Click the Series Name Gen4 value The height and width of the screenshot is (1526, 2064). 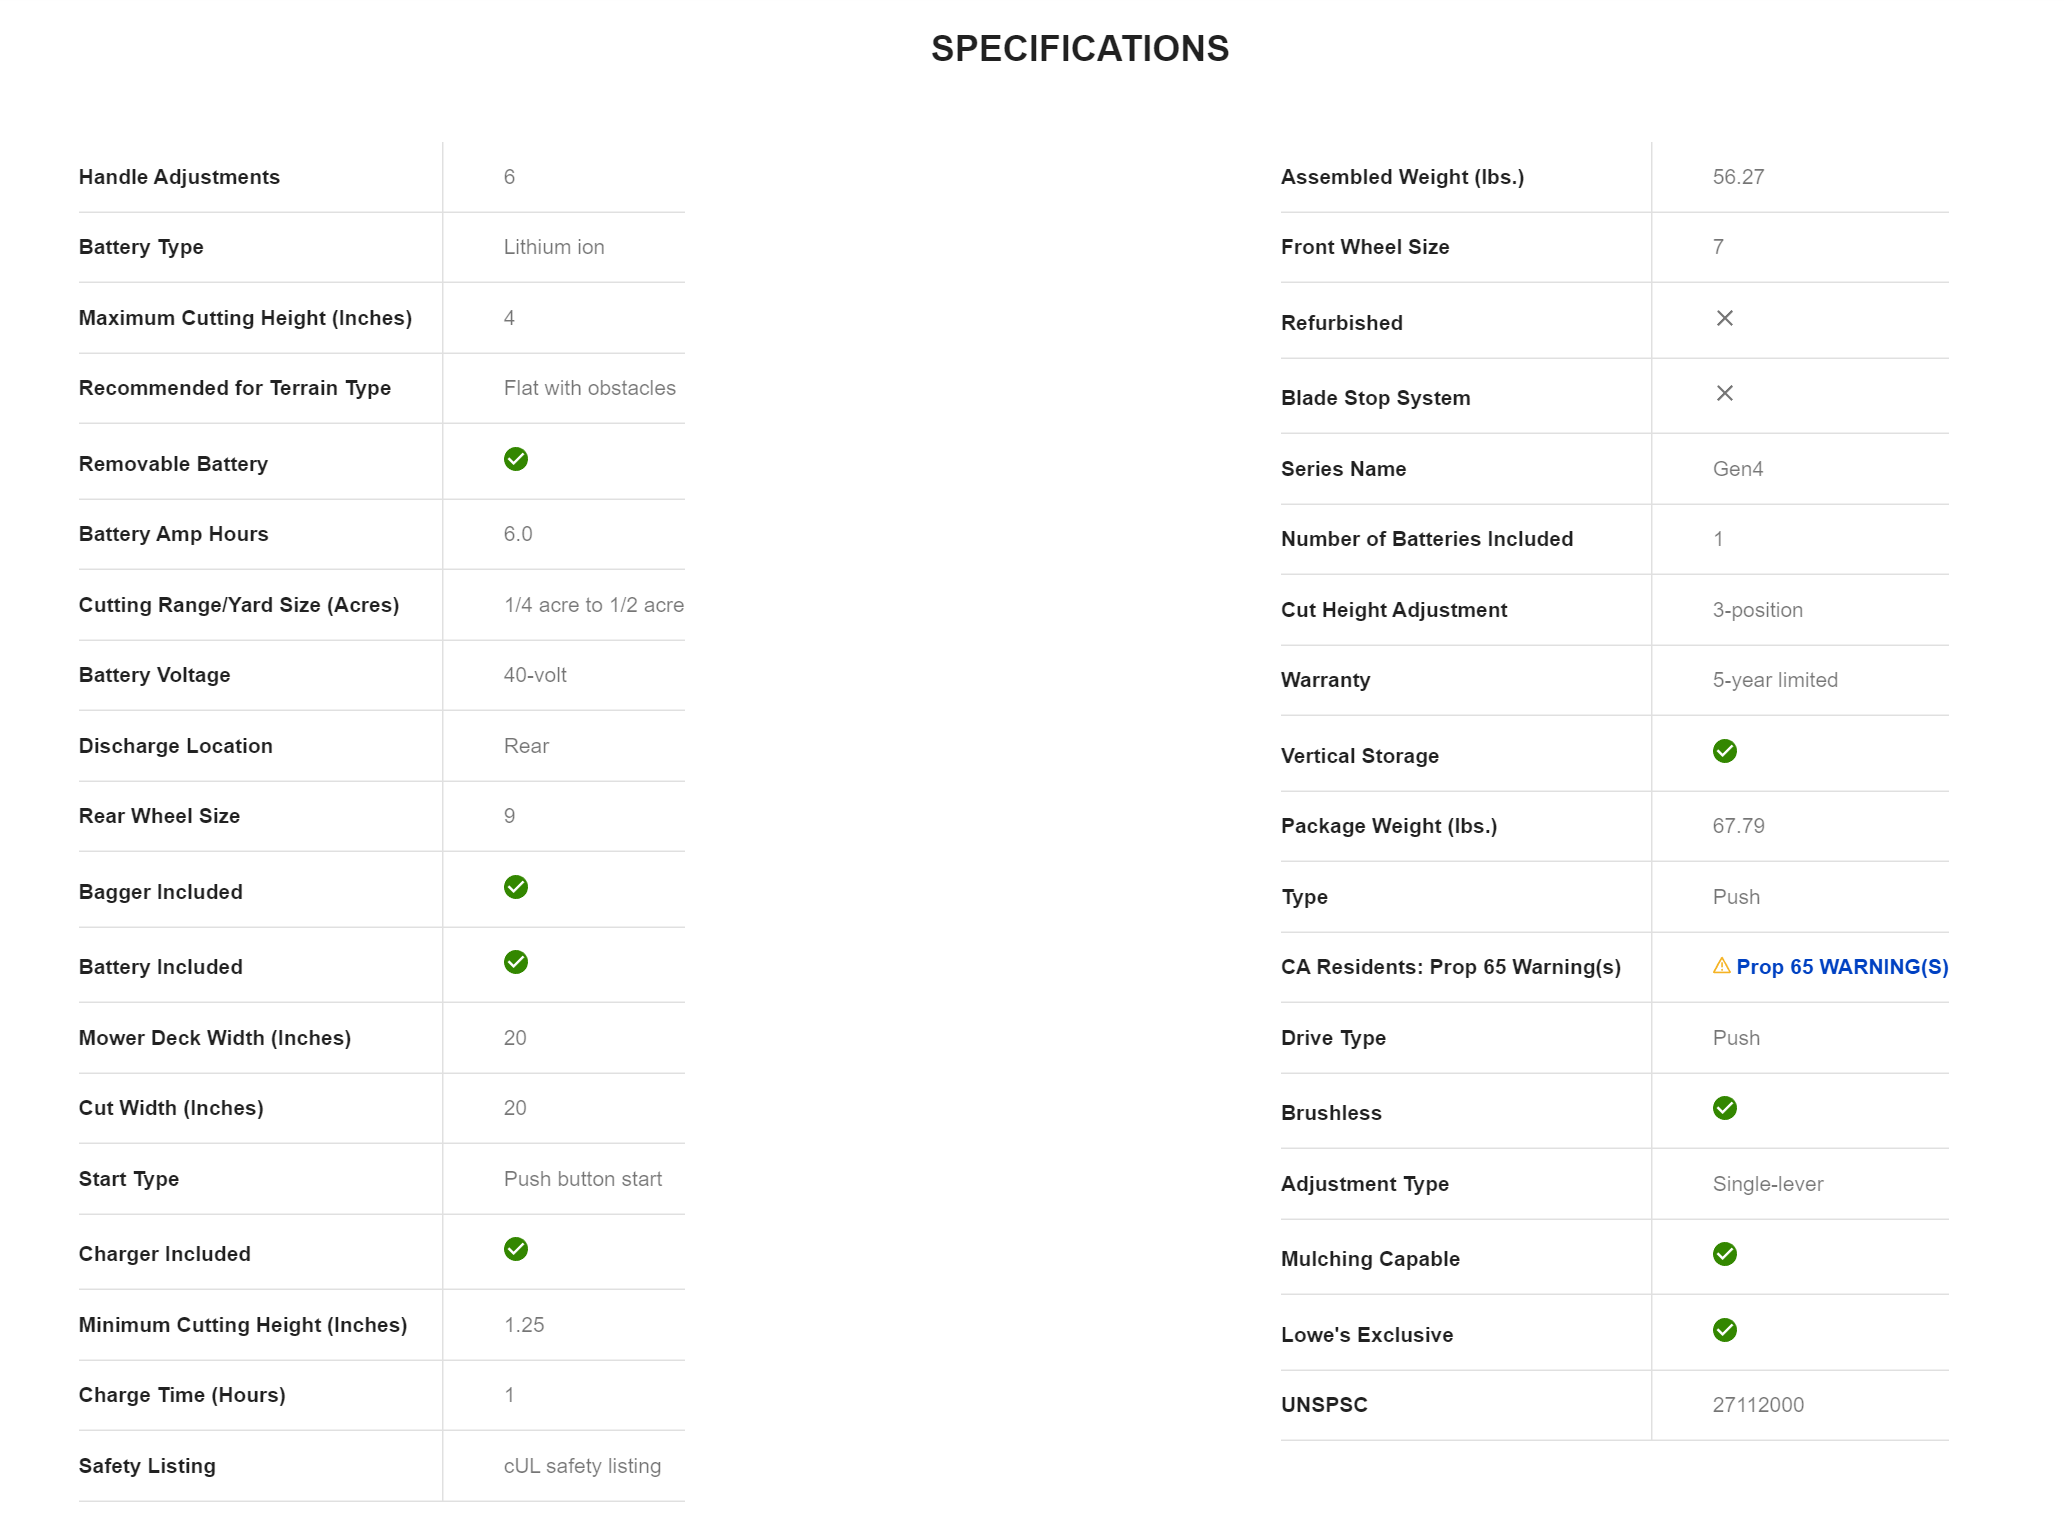click(1738, 469)
